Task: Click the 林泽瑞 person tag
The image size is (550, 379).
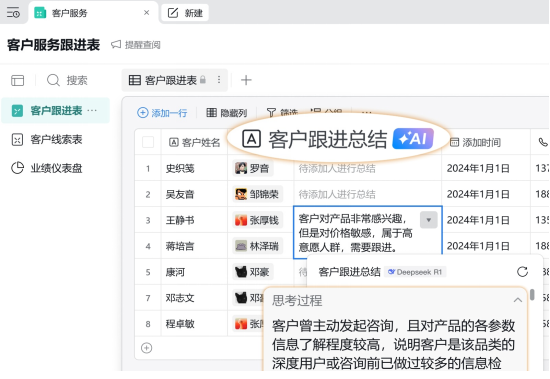Action: (x=257, y=246)
